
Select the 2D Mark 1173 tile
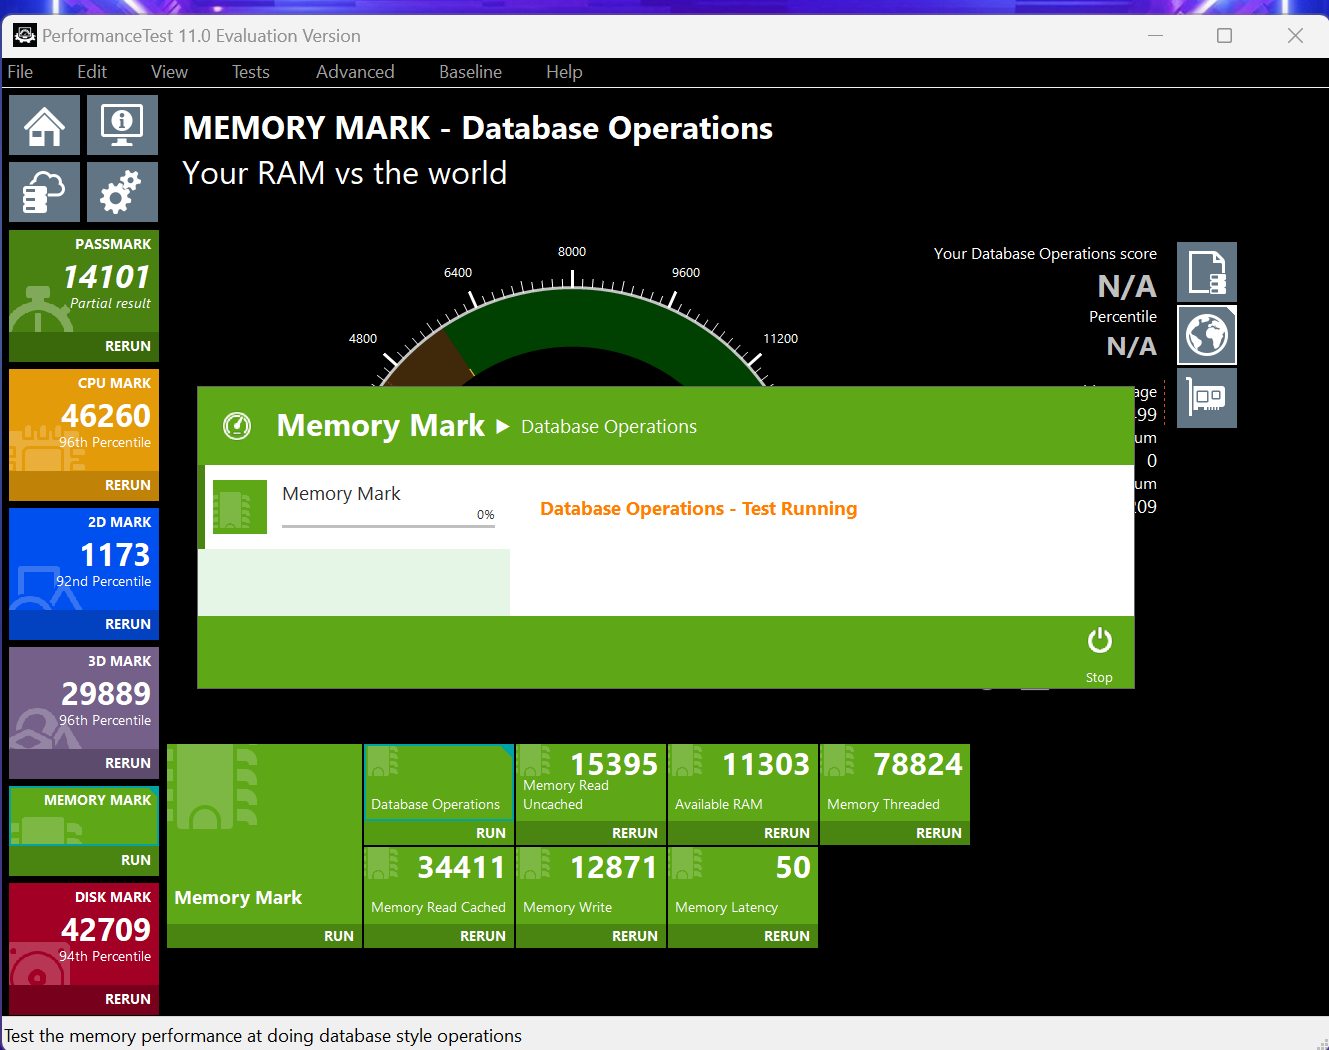(84, 561)
